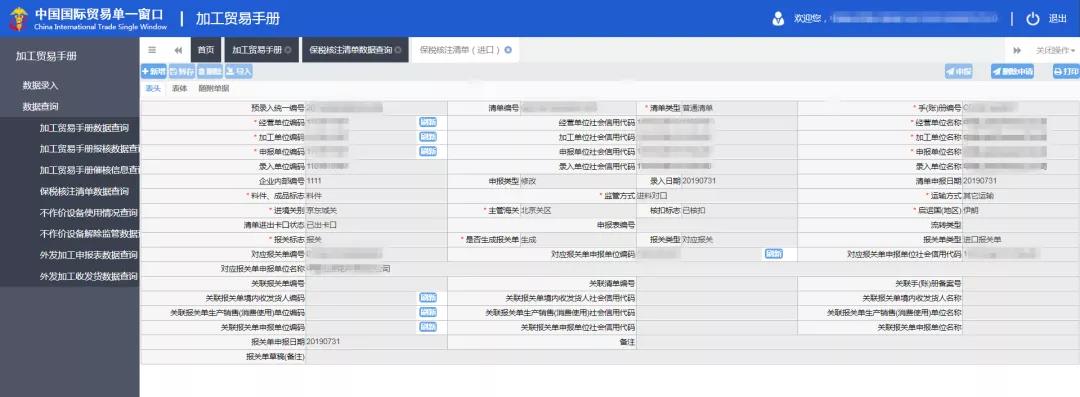Open the 报关单类型 dropdown

(x=1021, y=239)
